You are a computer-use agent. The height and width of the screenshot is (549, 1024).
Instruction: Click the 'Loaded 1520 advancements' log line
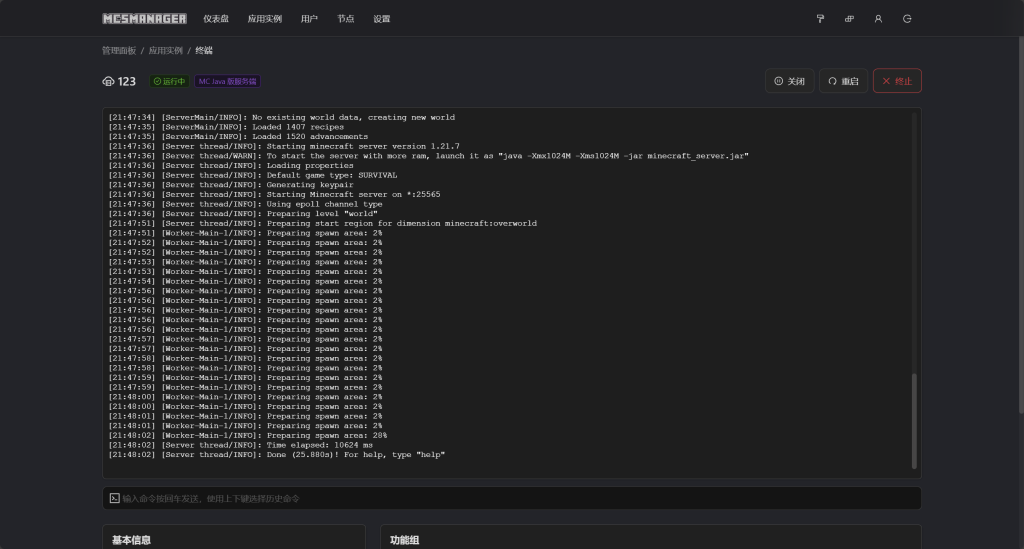click(x=238, y=136)
